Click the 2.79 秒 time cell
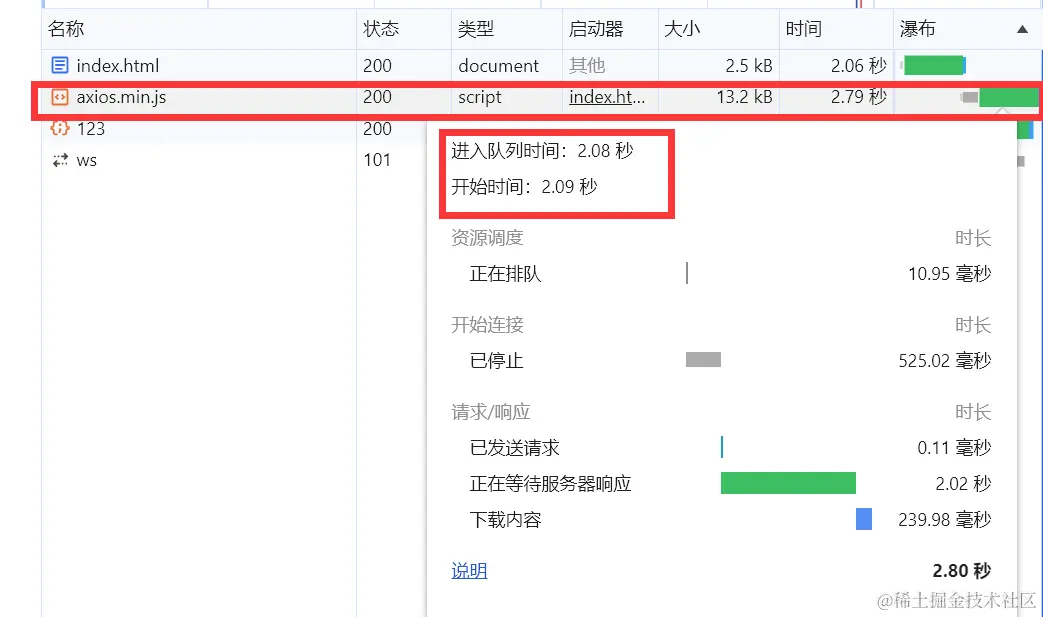The width and height of the screenshot is (1043, 617). pos(859,97)
